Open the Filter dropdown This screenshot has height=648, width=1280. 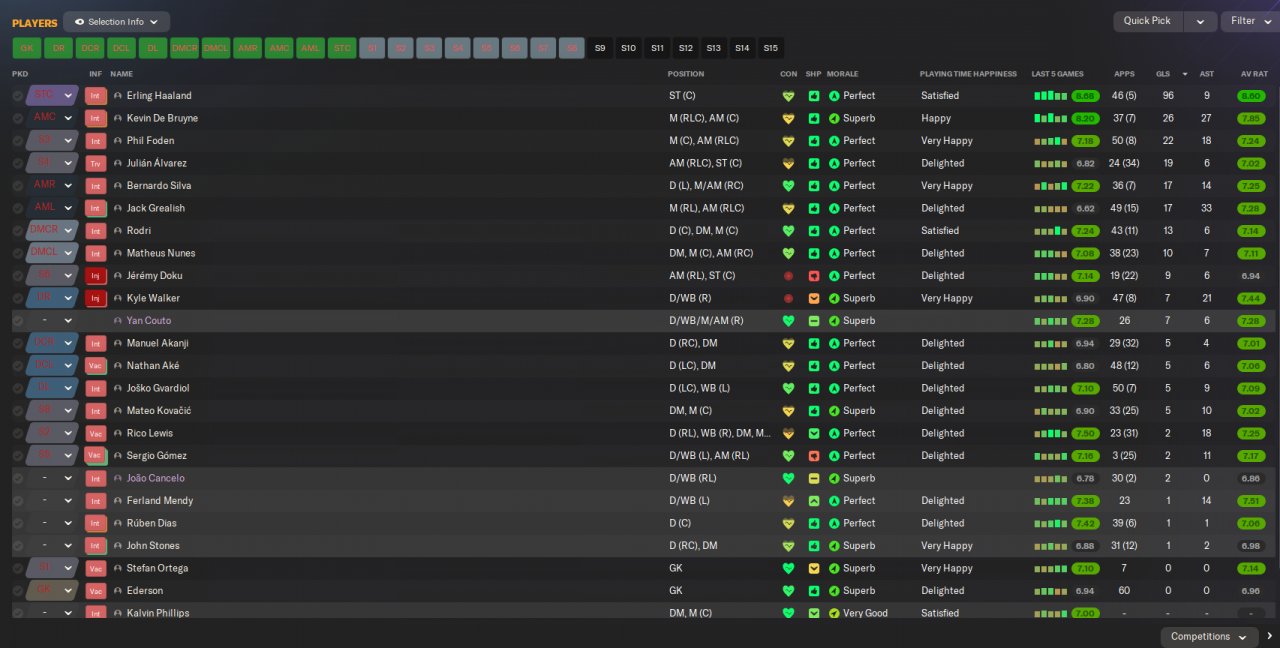(x=1250, y=21)
